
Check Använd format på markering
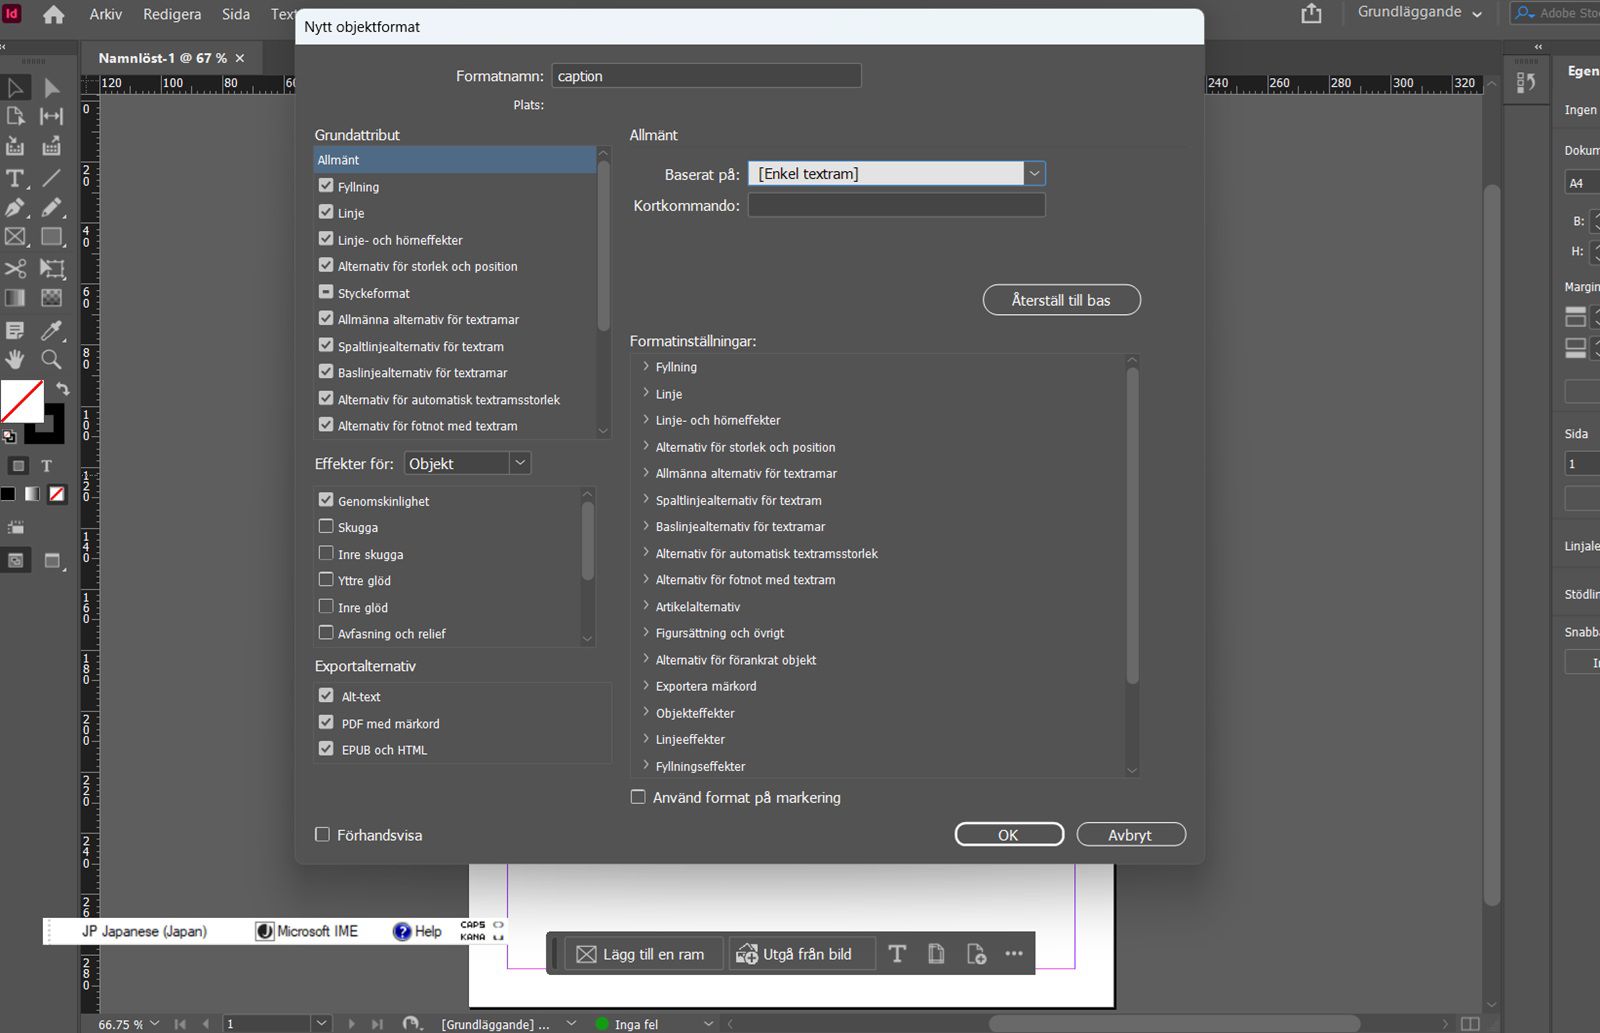[638, 797]
